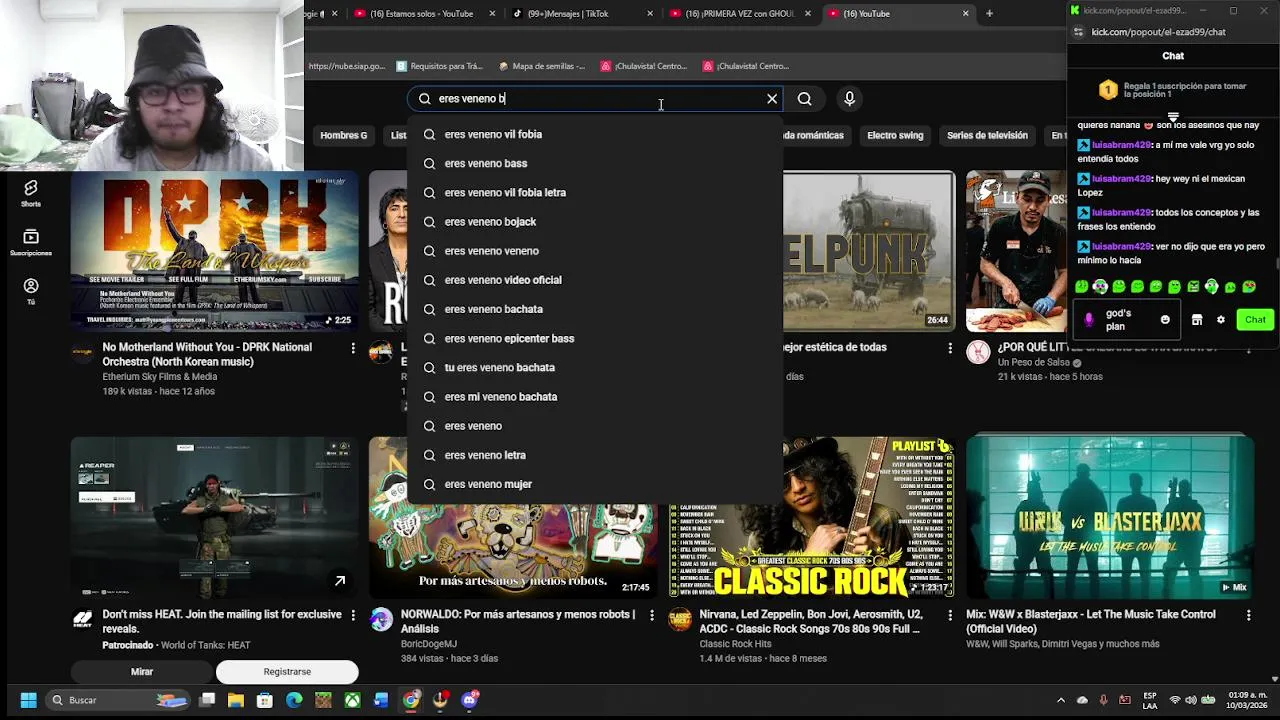Open Xbox app from the taskbar

pyautogui.click(x=352, y=700)
